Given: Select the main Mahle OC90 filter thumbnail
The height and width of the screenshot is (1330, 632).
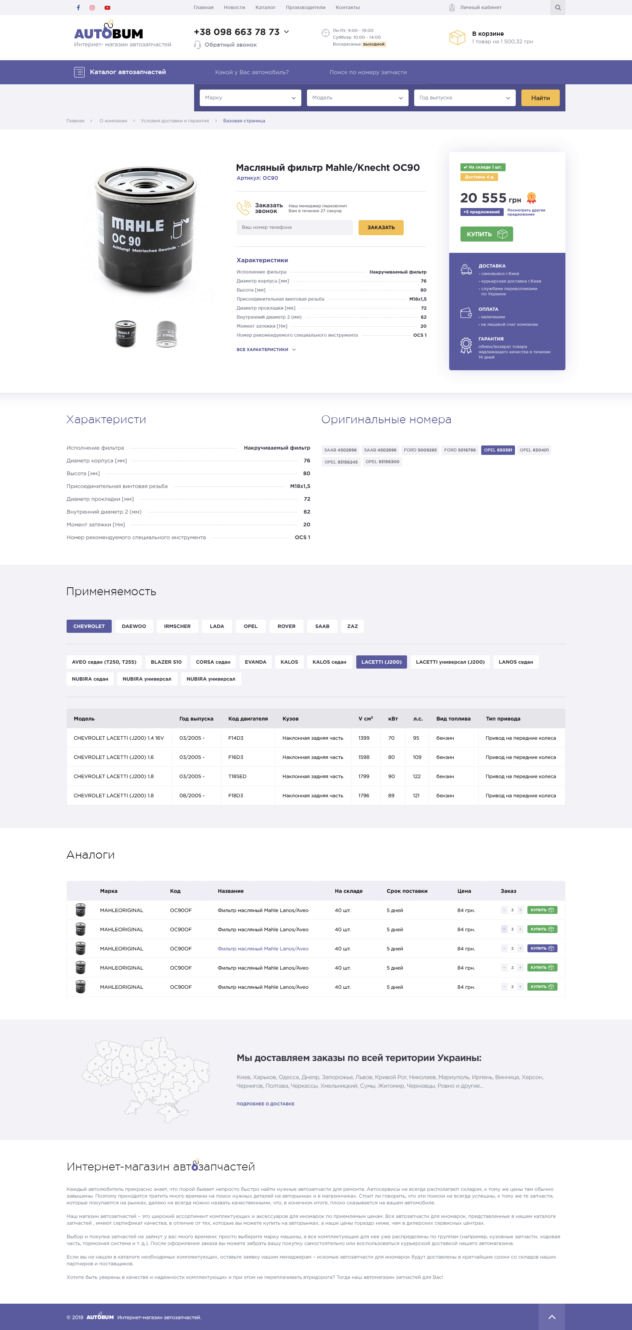Looking at the screenshot, I should 126,334.
